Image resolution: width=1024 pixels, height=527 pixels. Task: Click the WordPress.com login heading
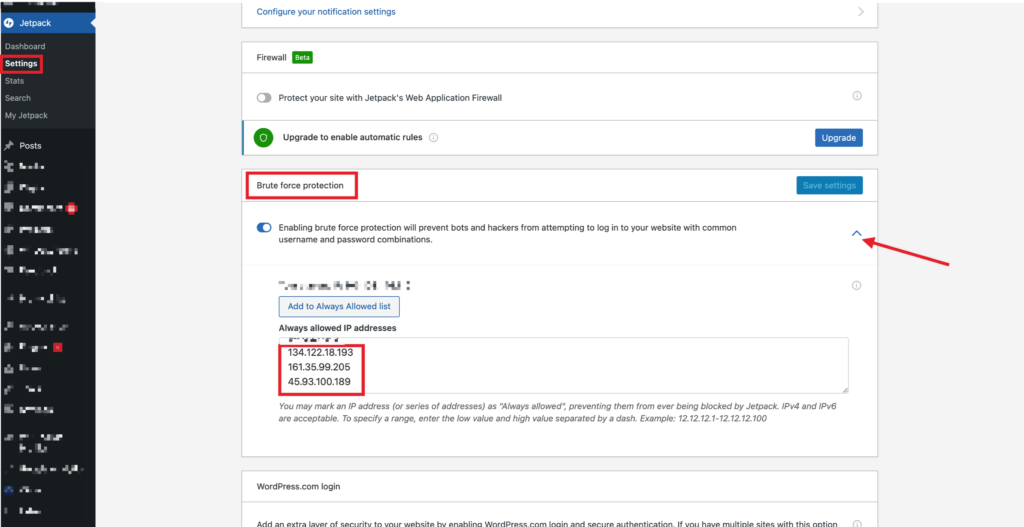(298, 487)
